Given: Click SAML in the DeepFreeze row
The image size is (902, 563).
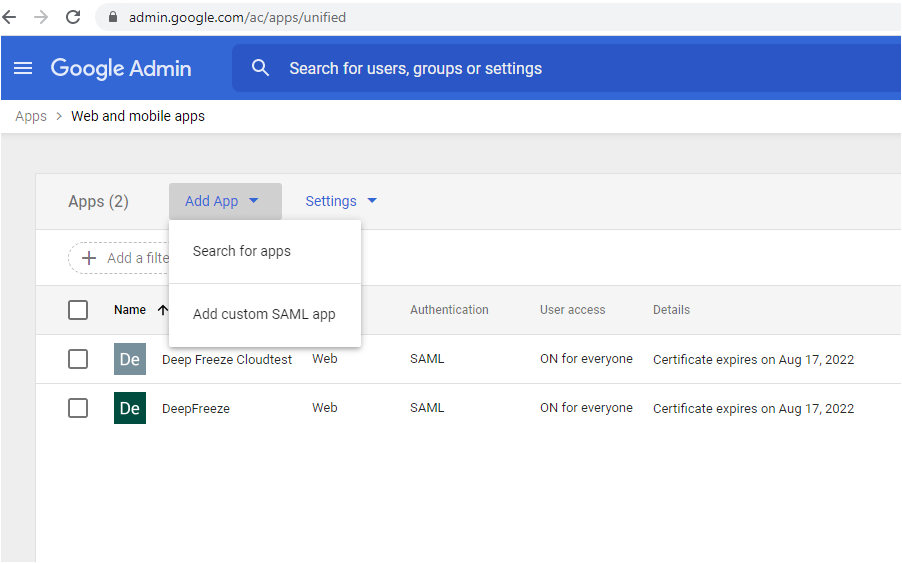Looking at the screenshot, I should coord(427,408).
